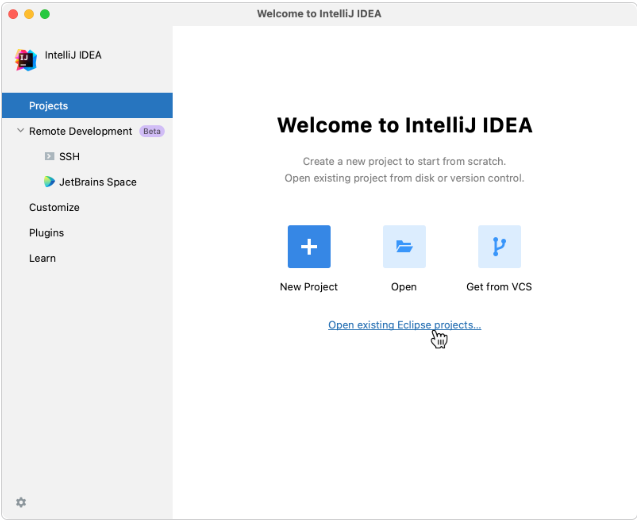This screenshot has height=521, width=637.
Task: Click the SSH terminal icon
Action: (49, 156)
